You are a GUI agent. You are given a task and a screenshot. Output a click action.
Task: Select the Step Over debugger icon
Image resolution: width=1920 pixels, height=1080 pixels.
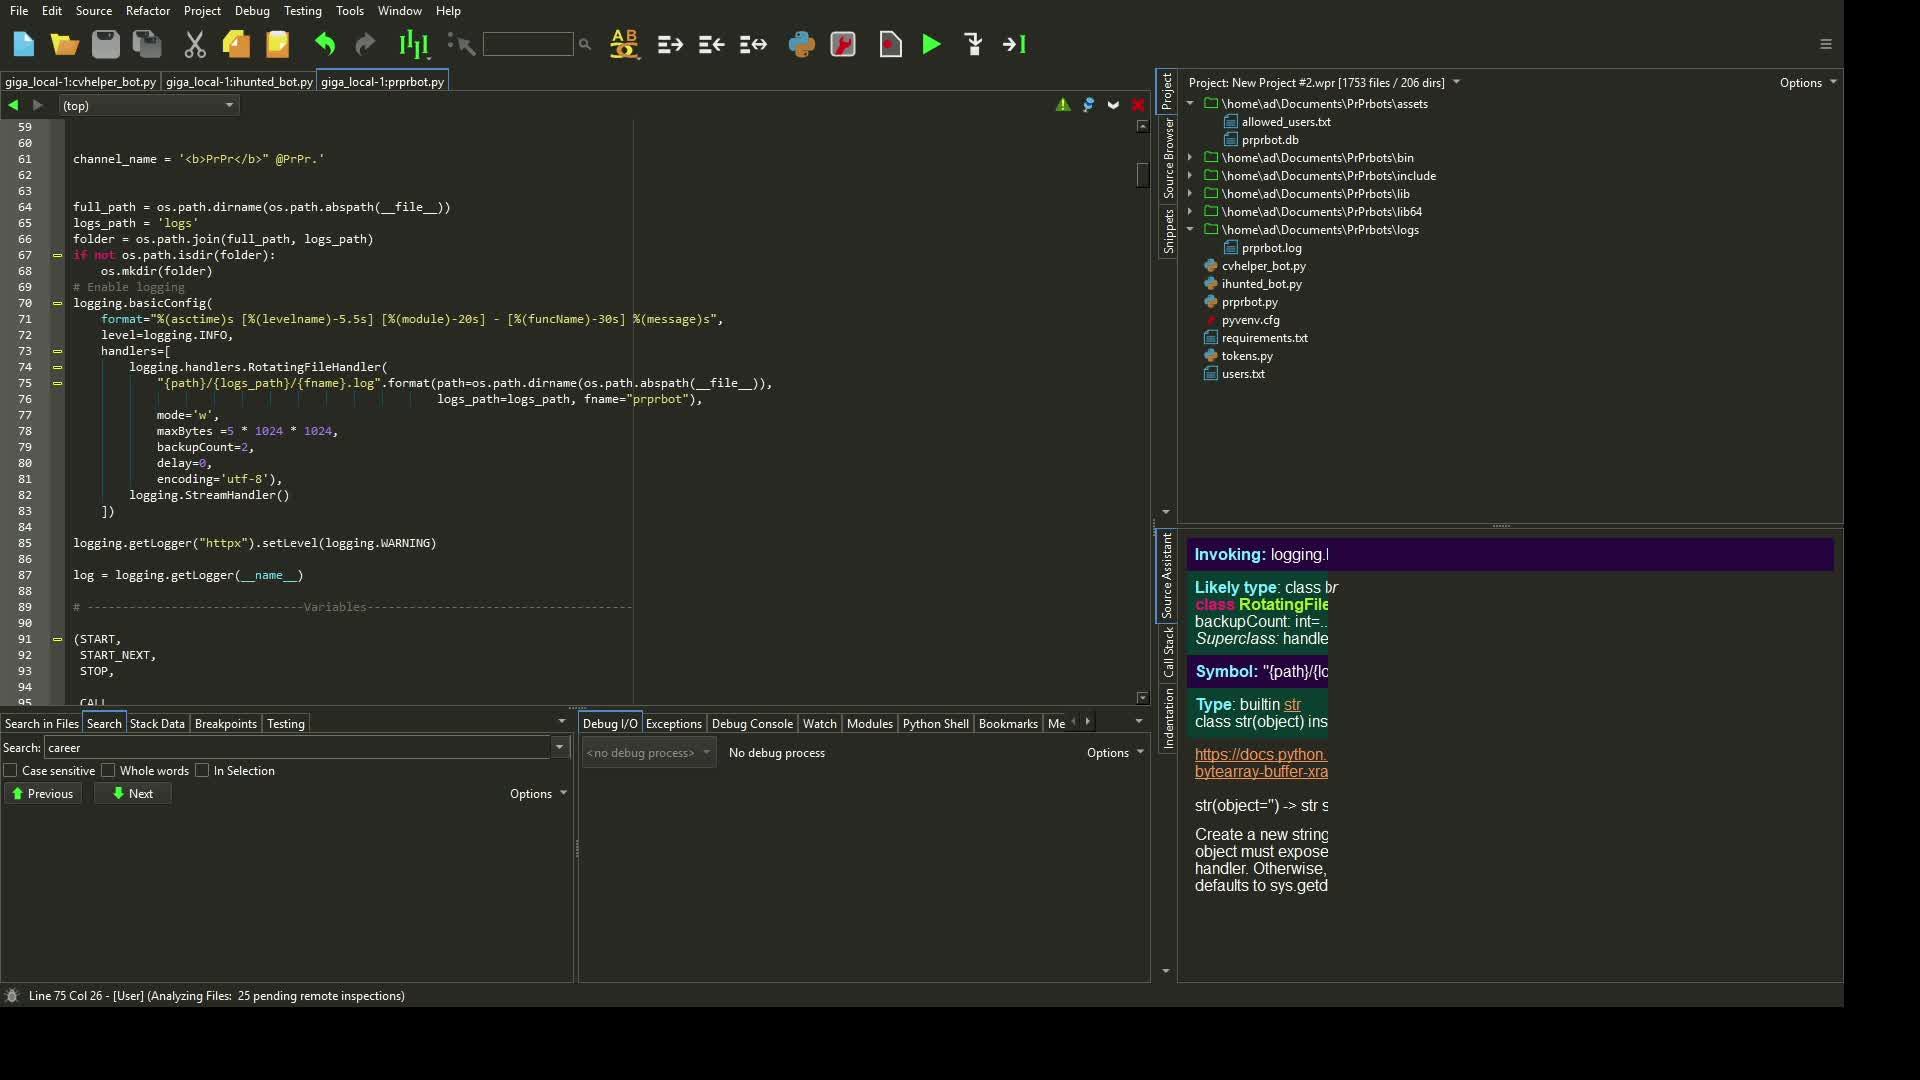1014,44
